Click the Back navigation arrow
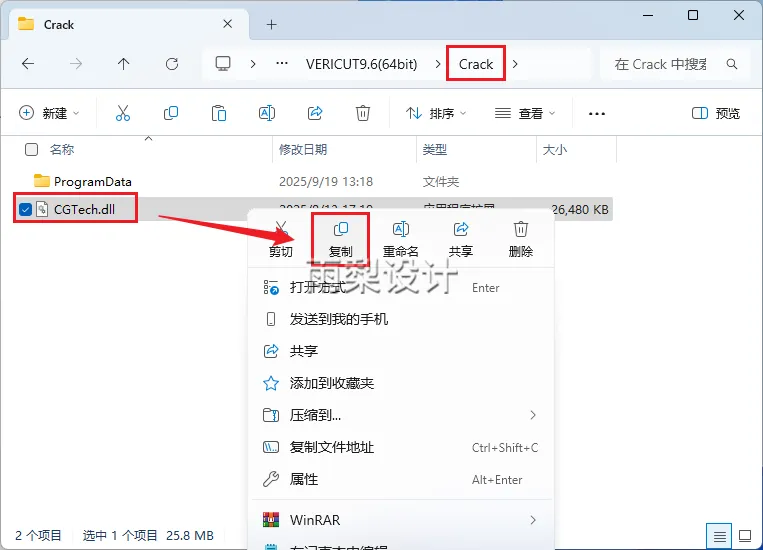The width and height of the screenshot is (763, 550). coord(28,64)
